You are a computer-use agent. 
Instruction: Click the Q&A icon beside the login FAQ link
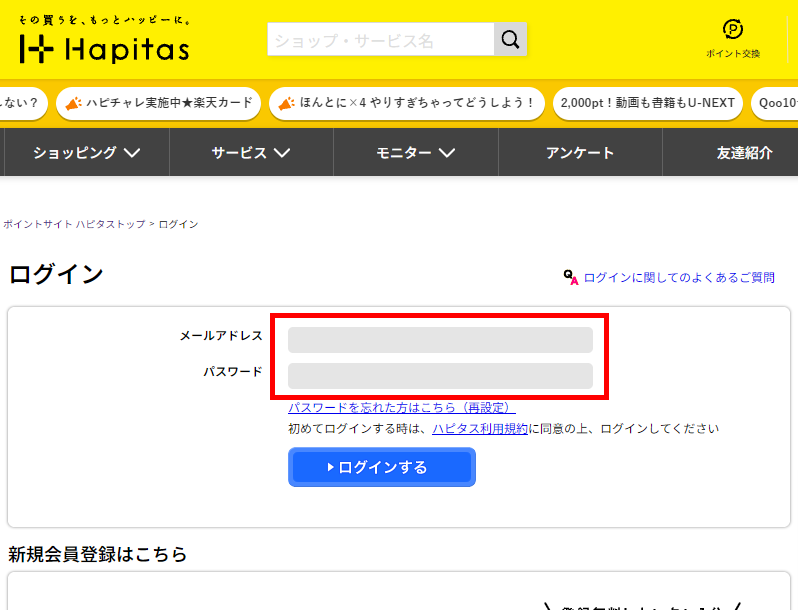pos(571,277)
